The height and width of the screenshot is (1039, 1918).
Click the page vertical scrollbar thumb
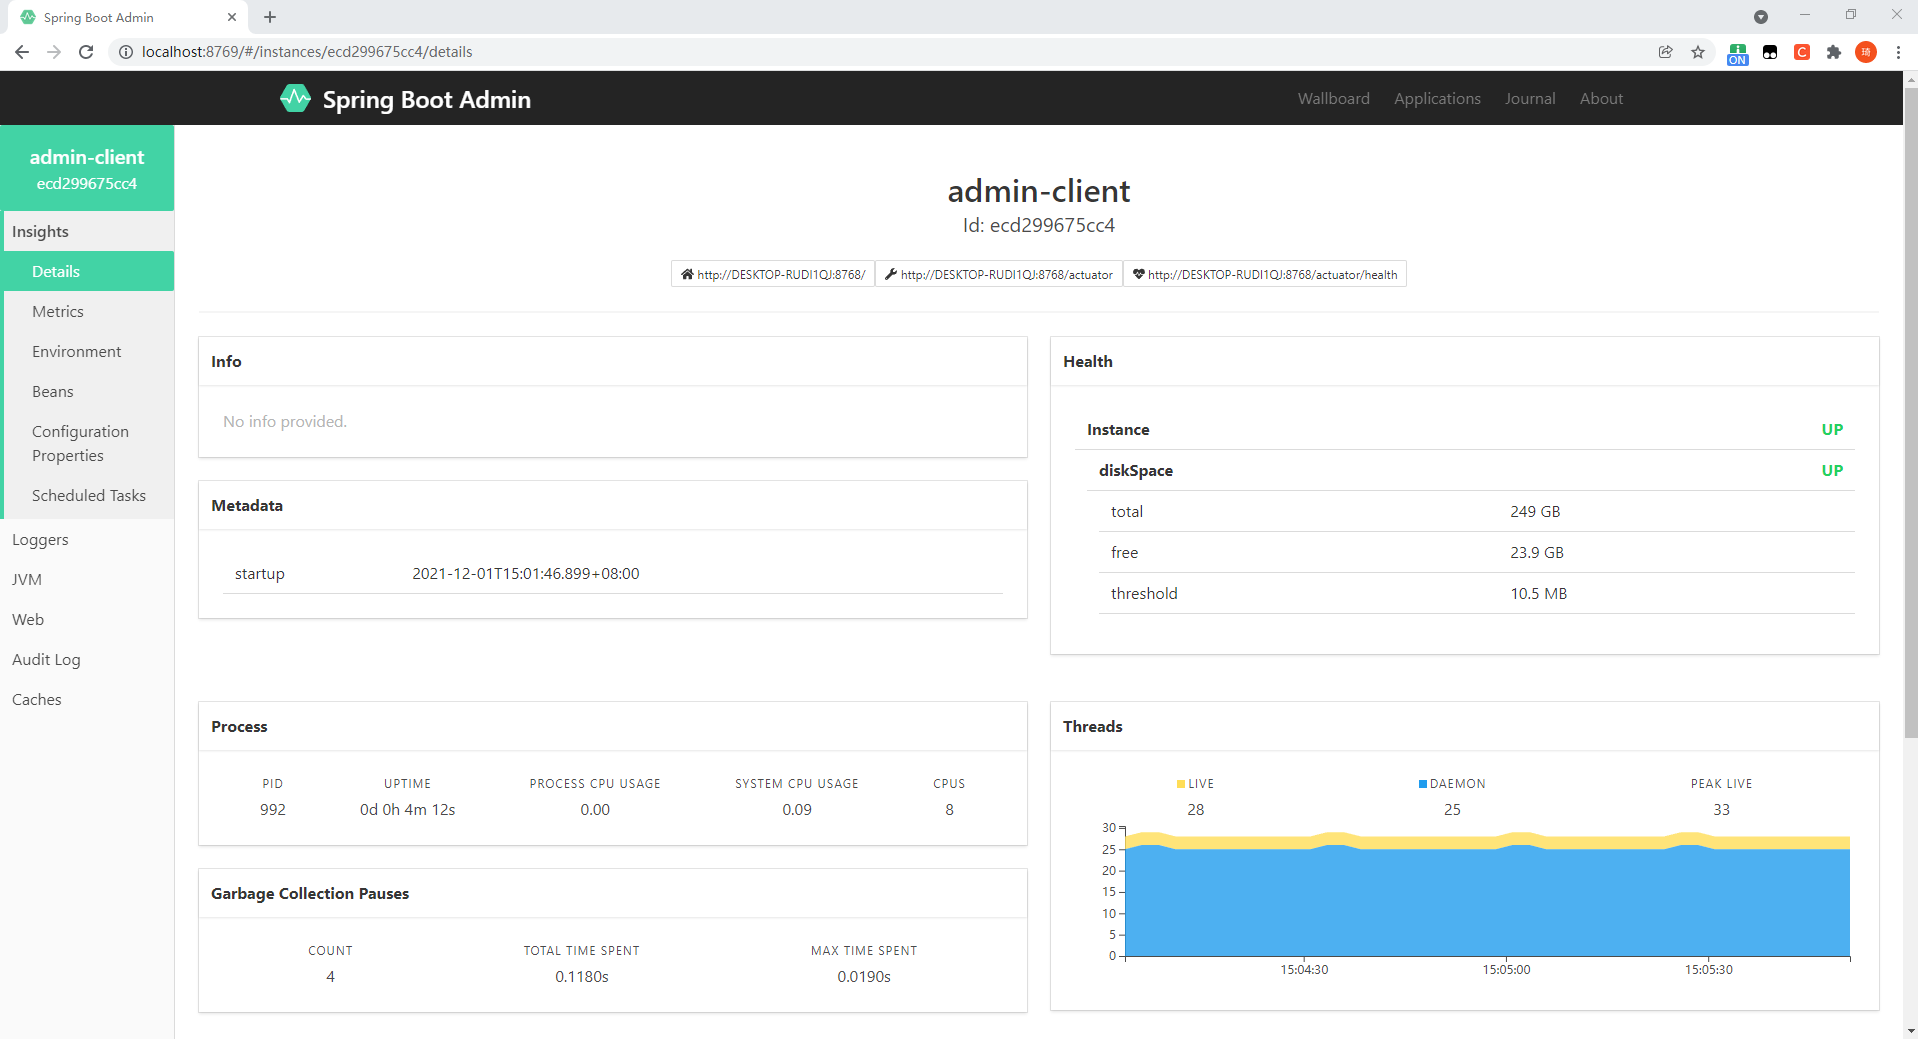pyautogui.click(x=1910, y=412)
